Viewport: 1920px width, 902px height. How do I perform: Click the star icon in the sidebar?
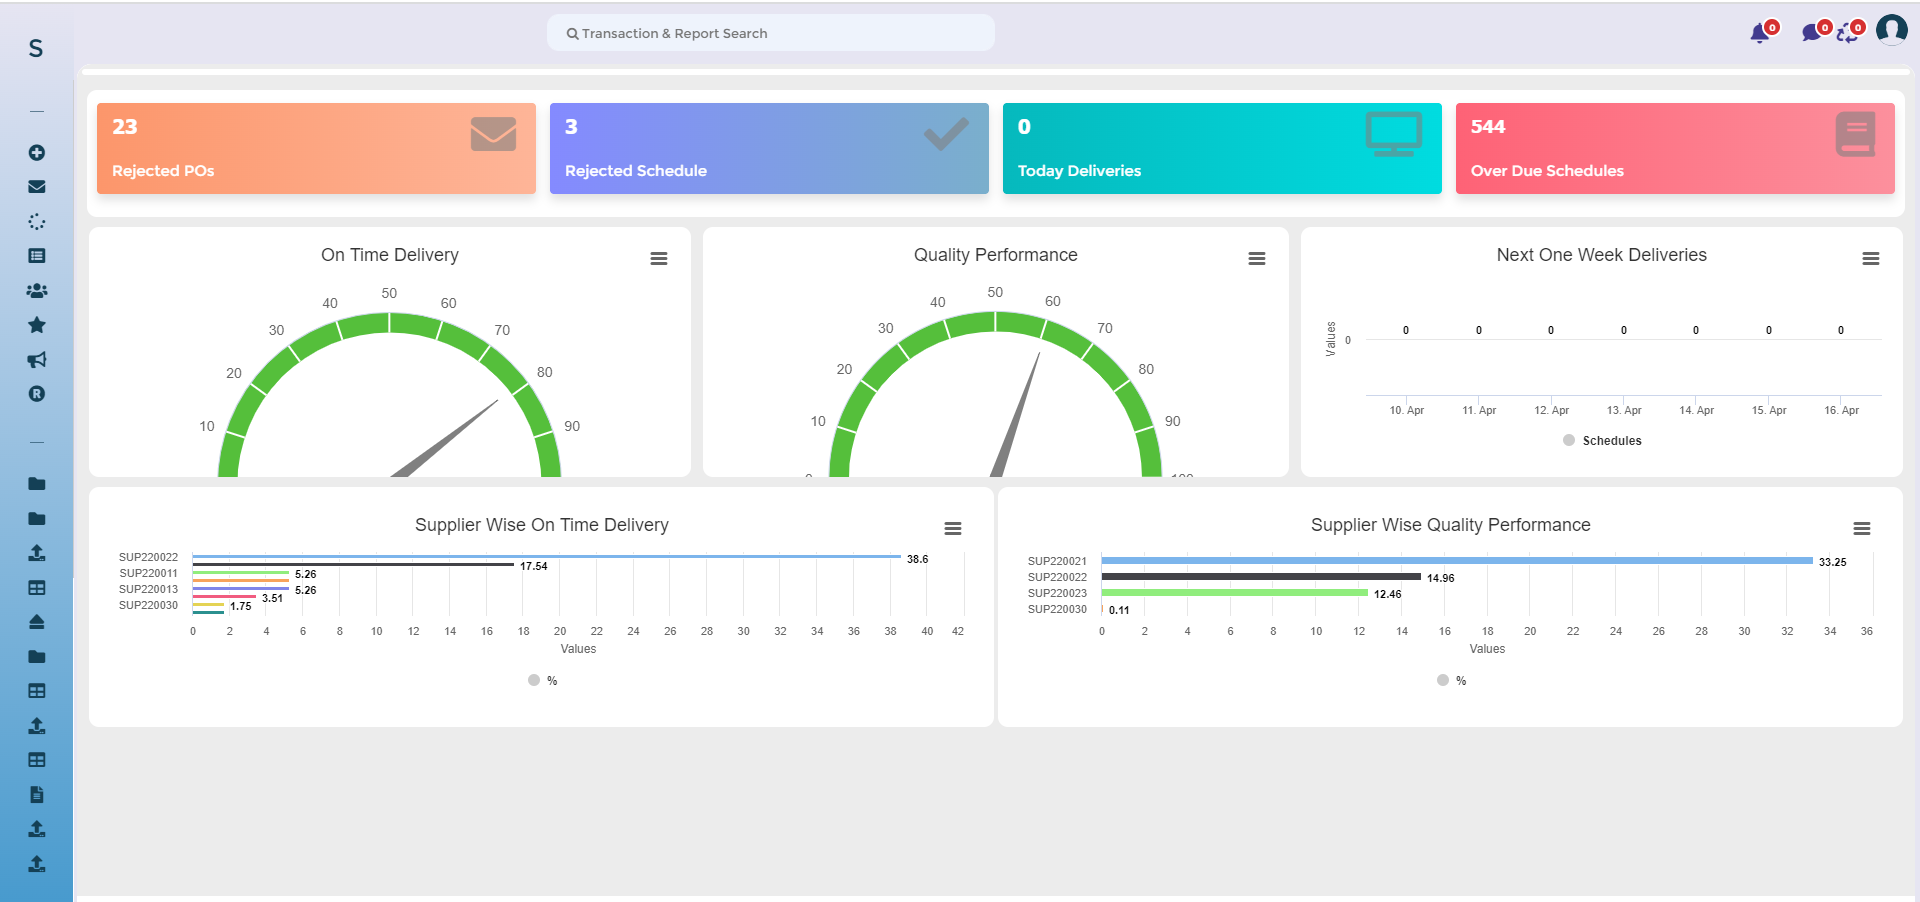coord(37,325)
